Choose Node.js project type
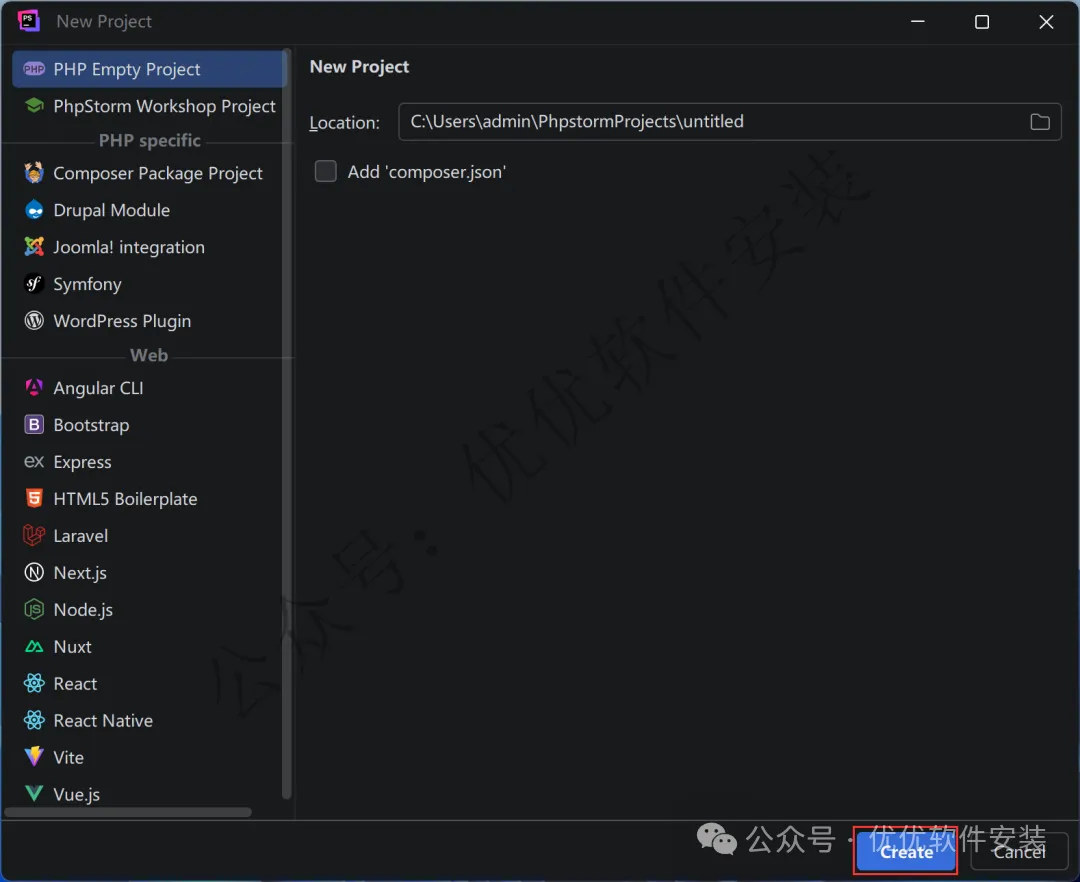Screen dimensions: 1080x882 click(x=149, y=609)
